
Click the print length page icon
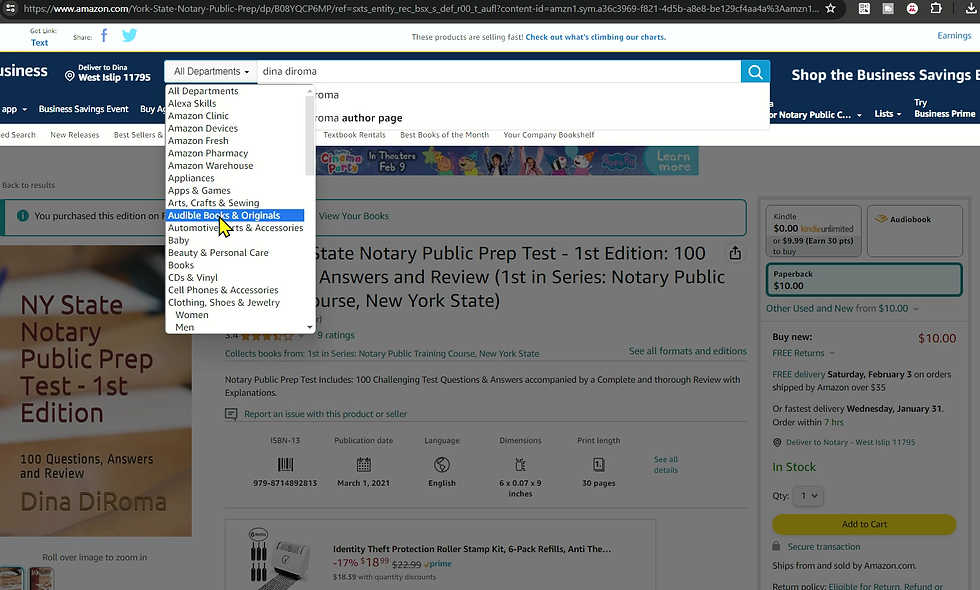[x=599, y=464]
